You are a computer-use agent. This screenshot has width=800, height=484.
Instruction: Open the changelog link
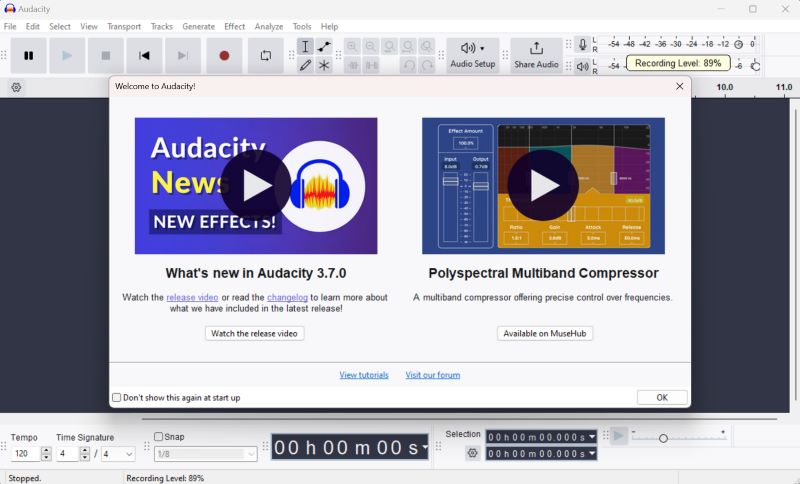coord(287,297)
